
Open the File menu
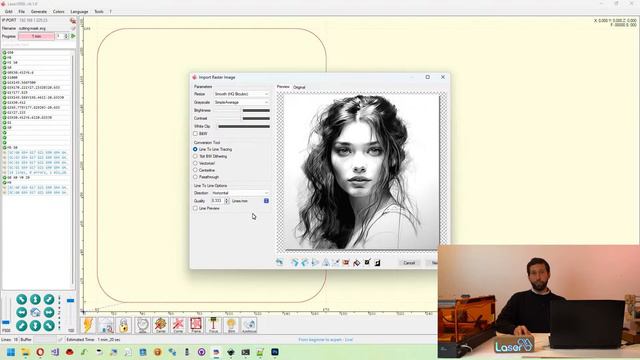point(22,12)
